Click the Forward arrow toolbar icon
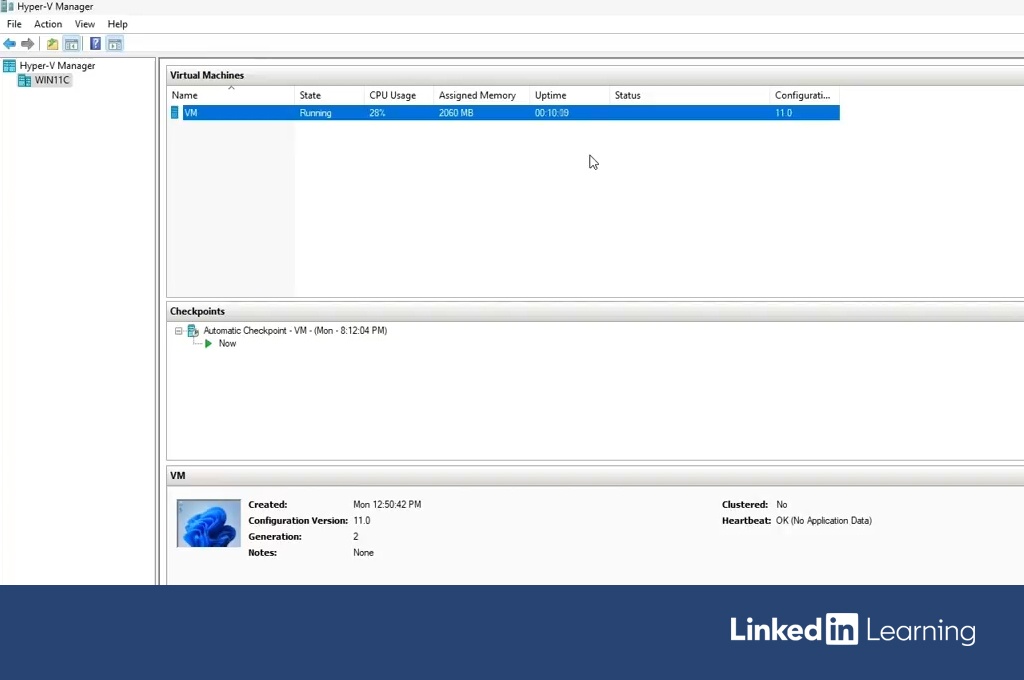1024x680 pixels. coord(28,44)
